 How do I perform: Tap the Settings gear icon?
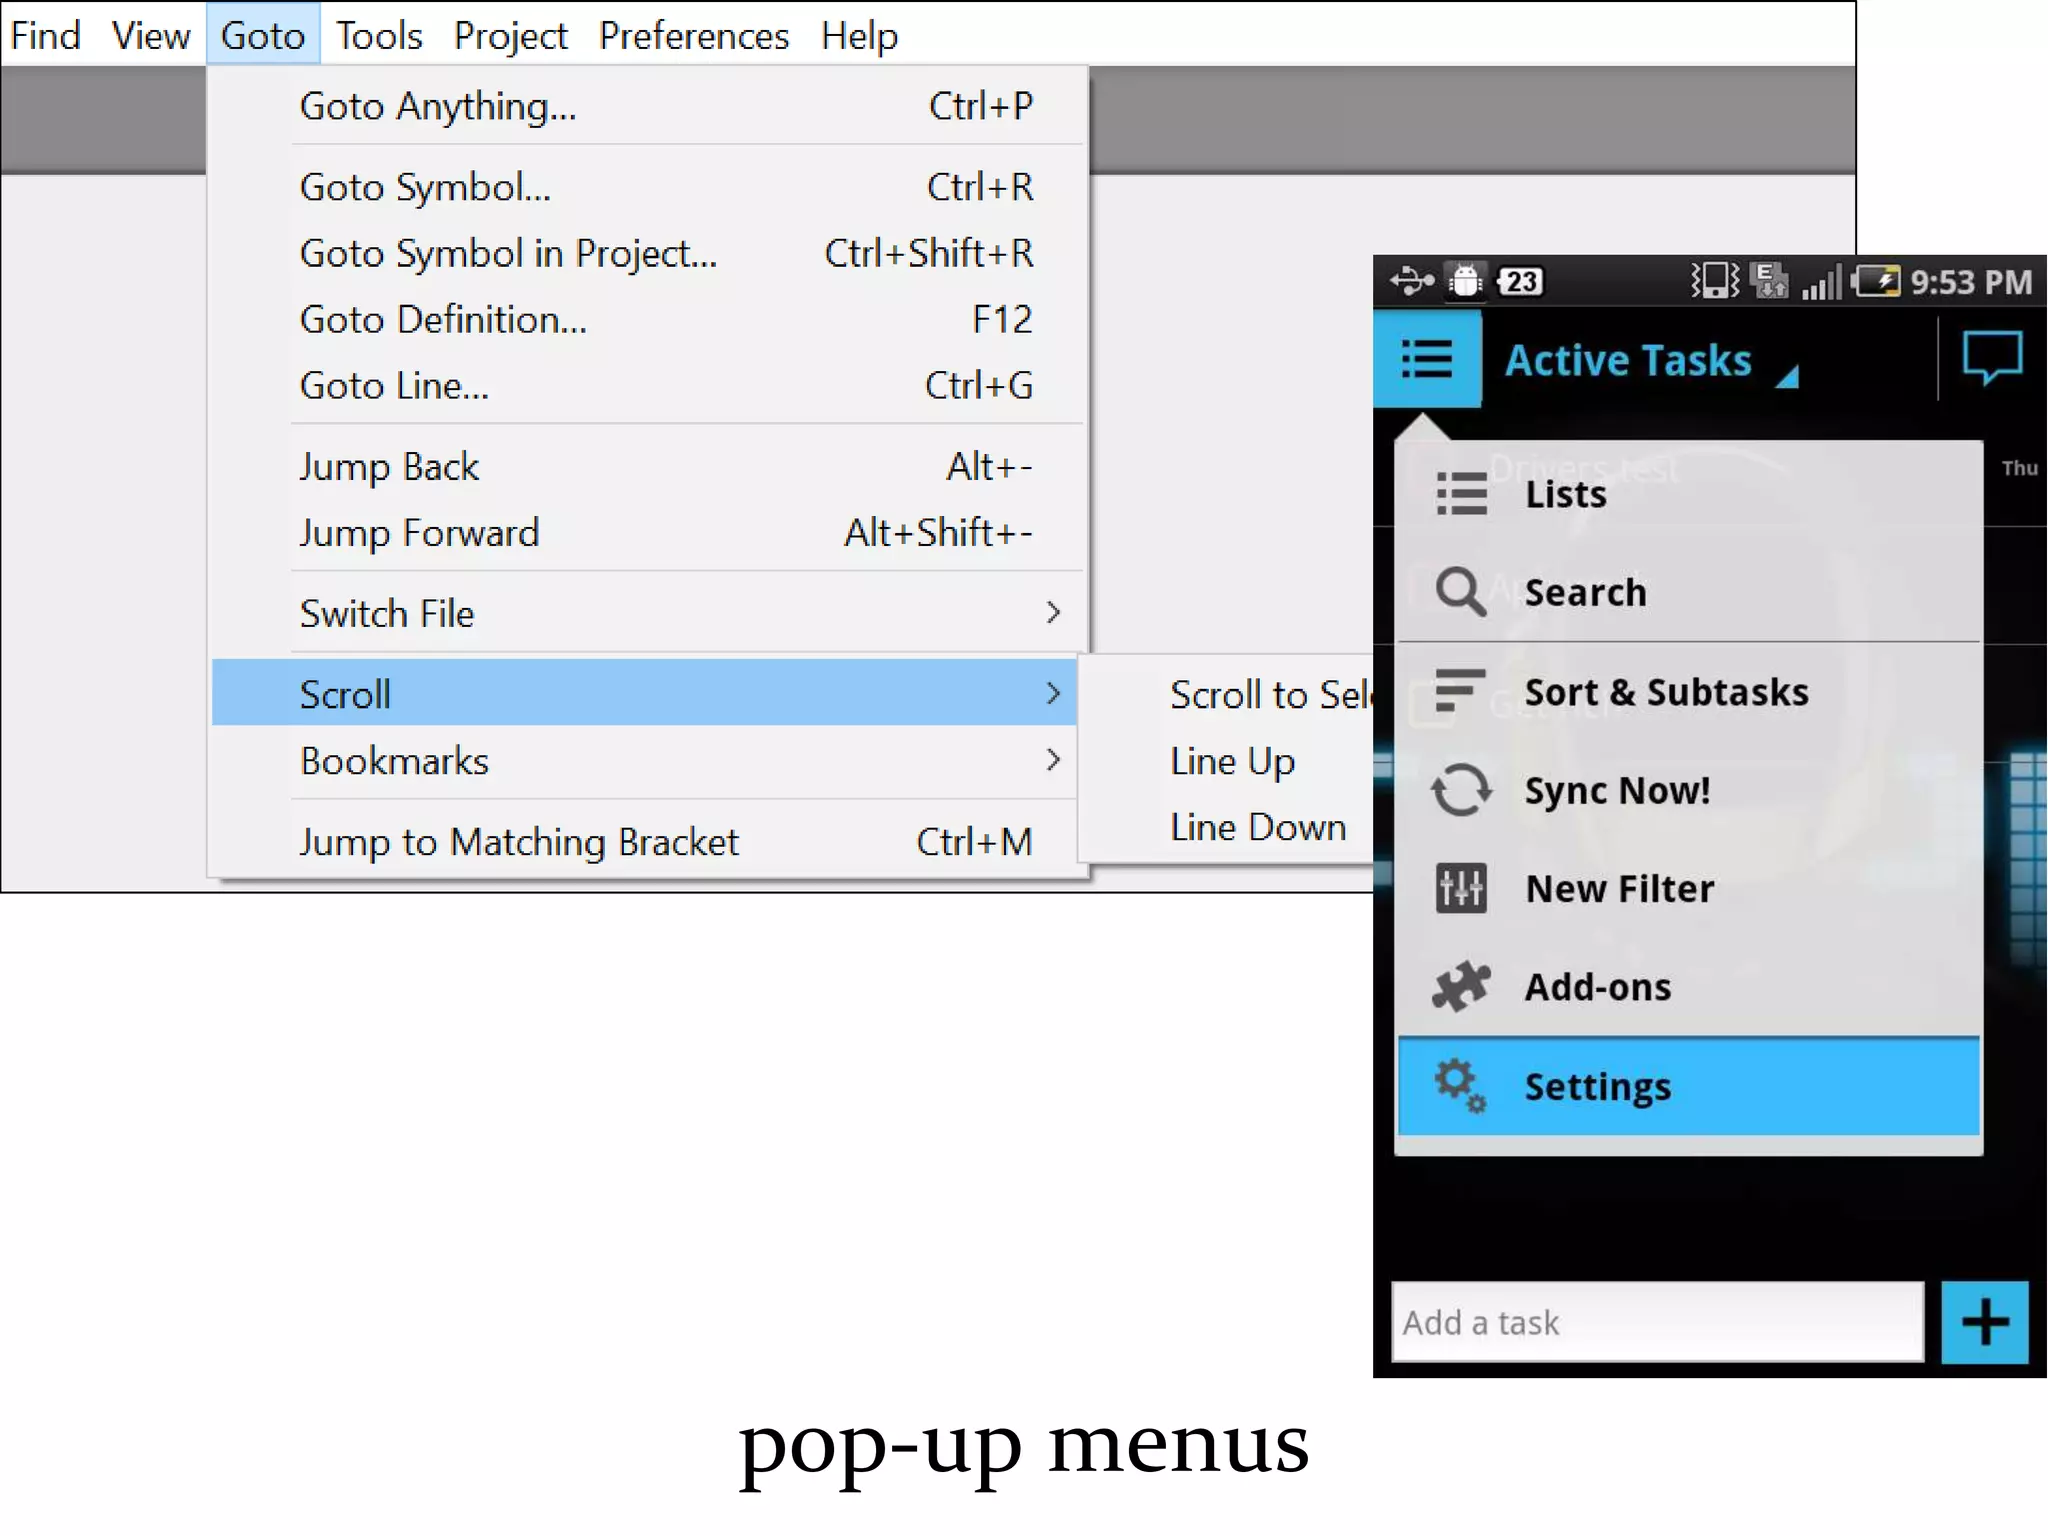(1461, 1086)
